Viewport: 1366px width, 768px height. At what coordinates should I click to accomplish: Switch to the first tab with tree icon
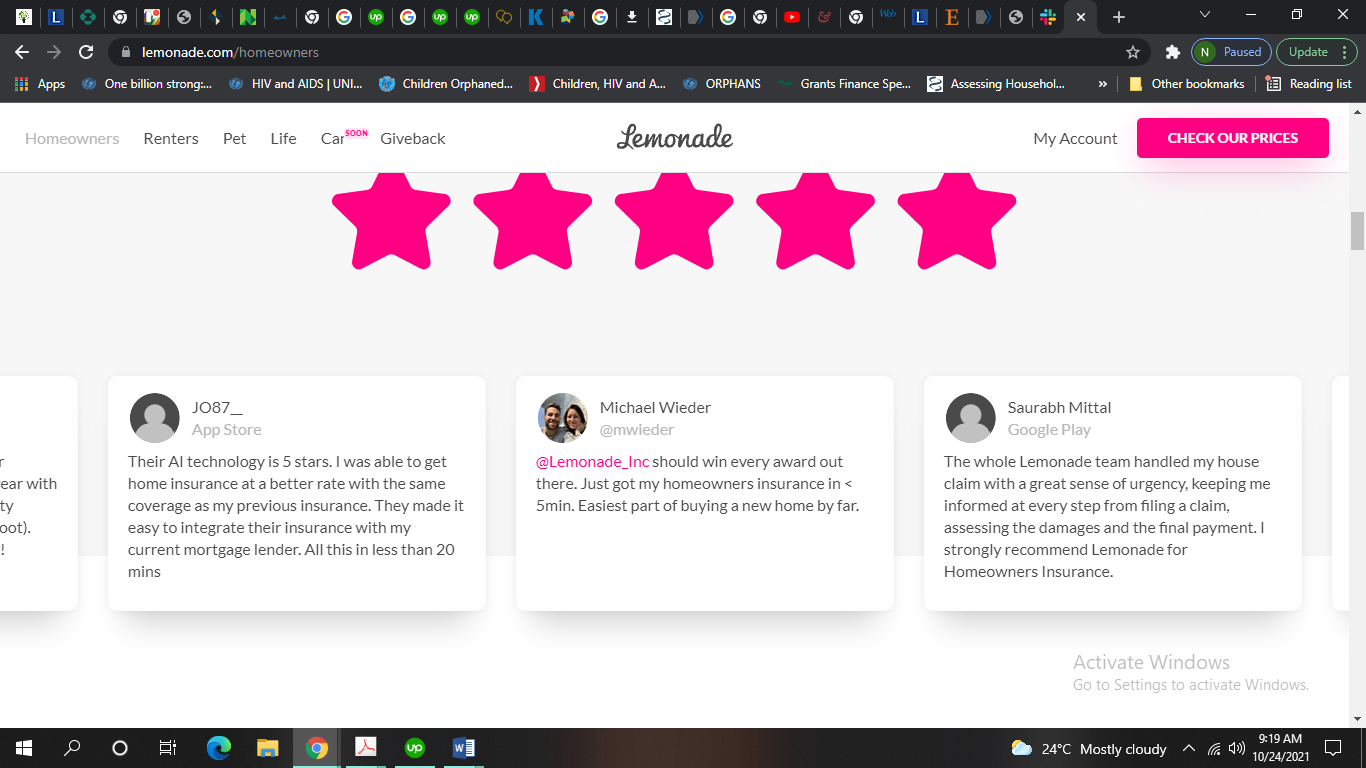[23, 17]
